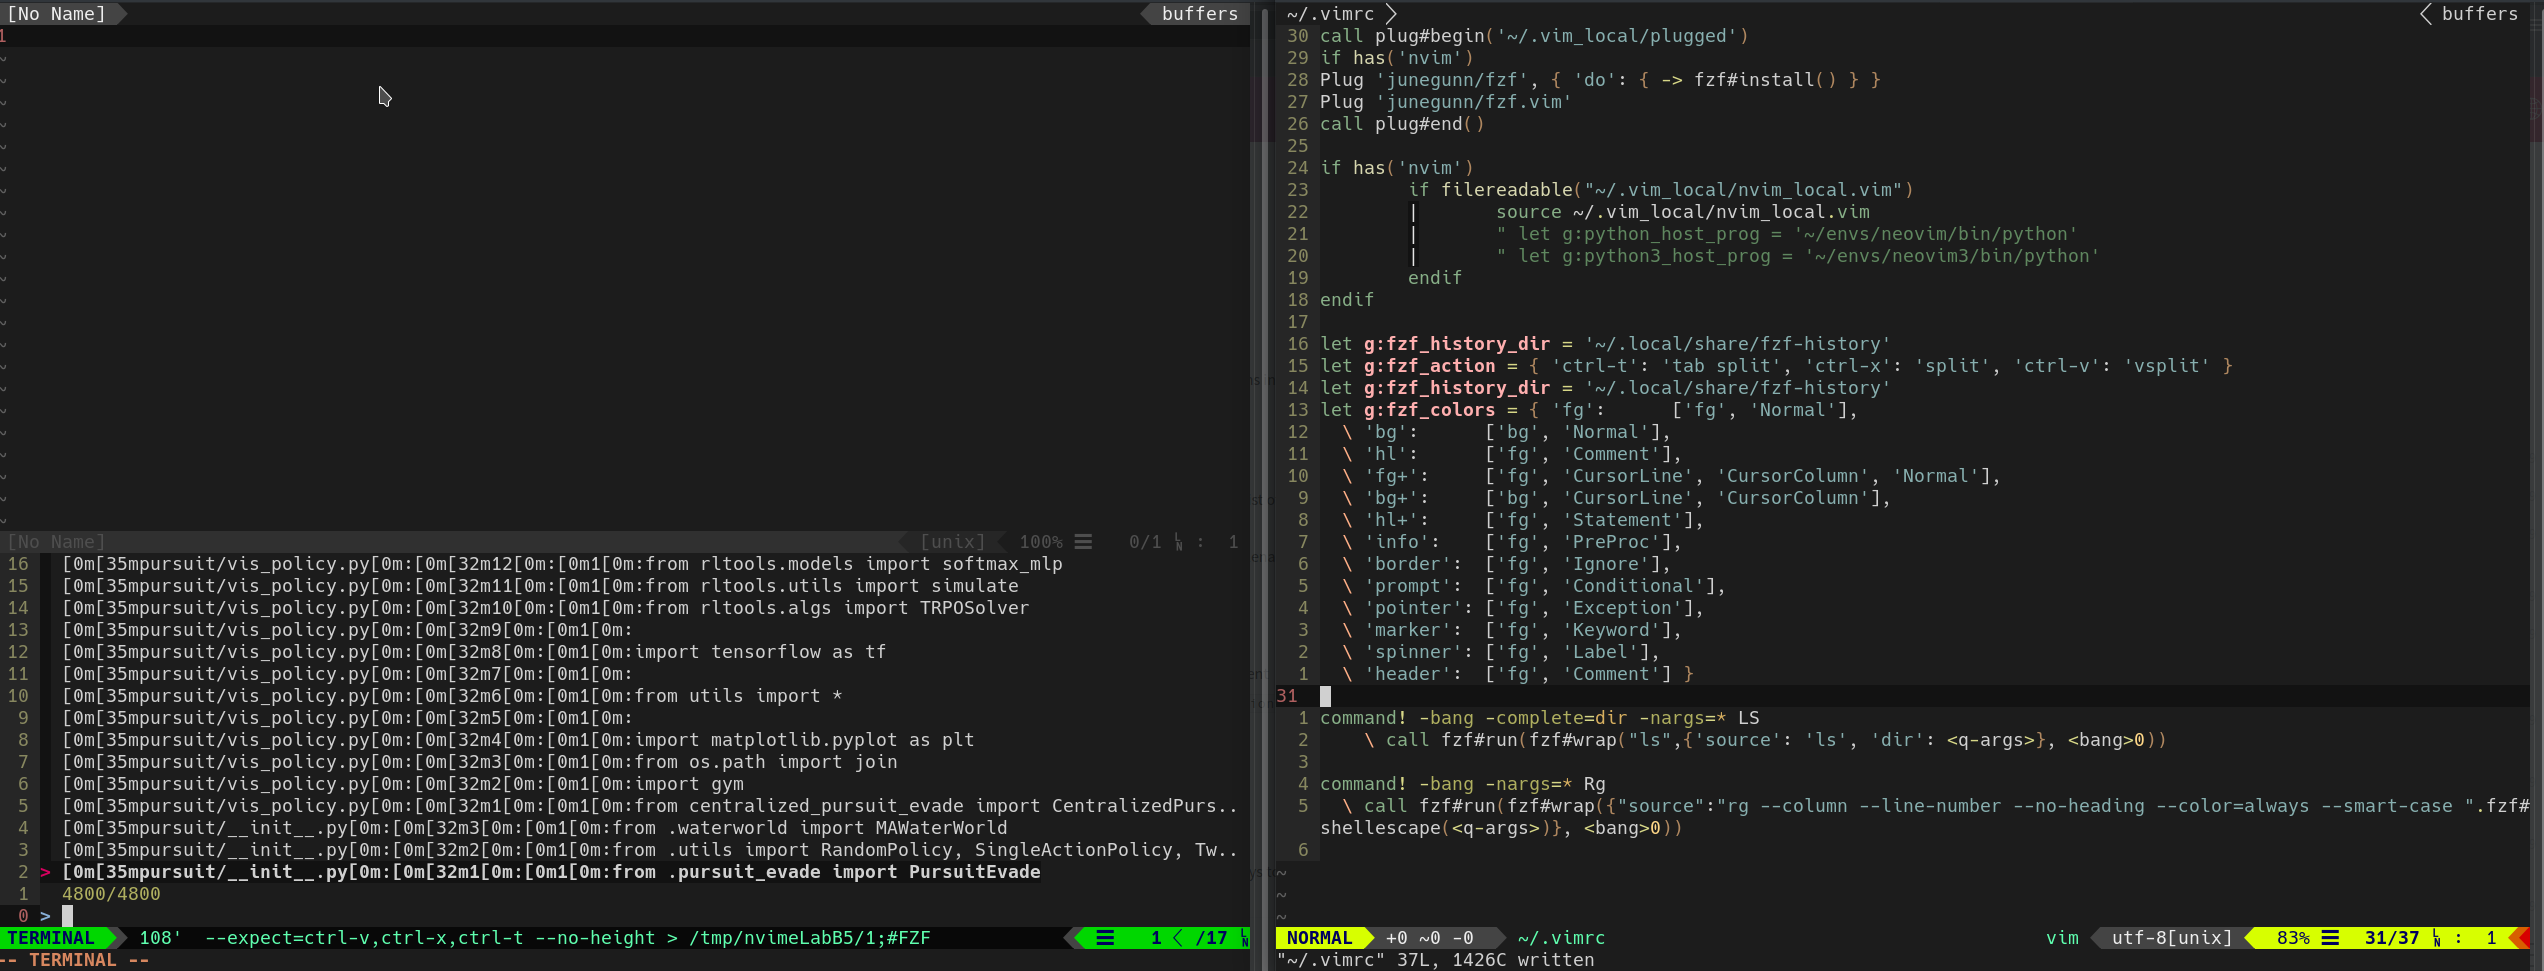Screen dimensions: 2544x971
Task: Click the hamburger icon beside the 83% indicator
Action: pos(2330,938)
